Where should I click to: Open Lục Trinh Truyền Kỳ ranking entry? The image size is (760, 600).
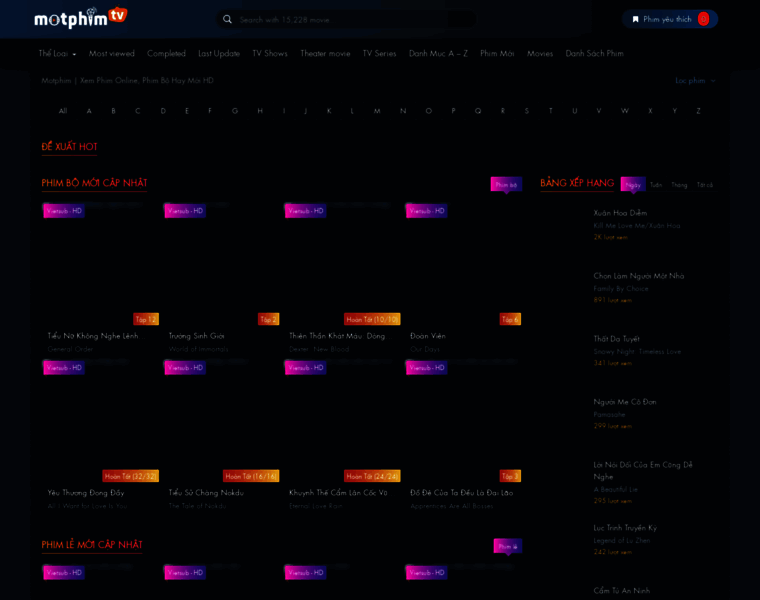(x=625, y=528)
